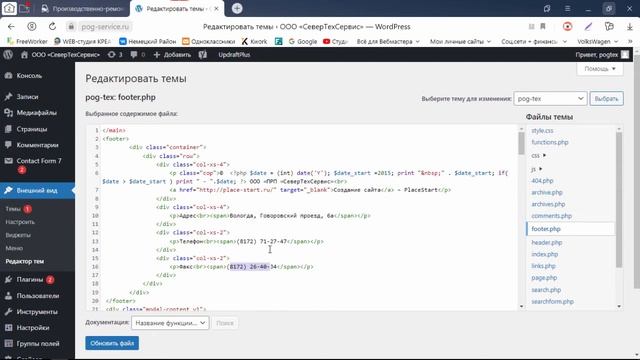This screenshot has height=360, width=640.
Task: Open Комментарии menu item
Action: [x=37, y=145]
